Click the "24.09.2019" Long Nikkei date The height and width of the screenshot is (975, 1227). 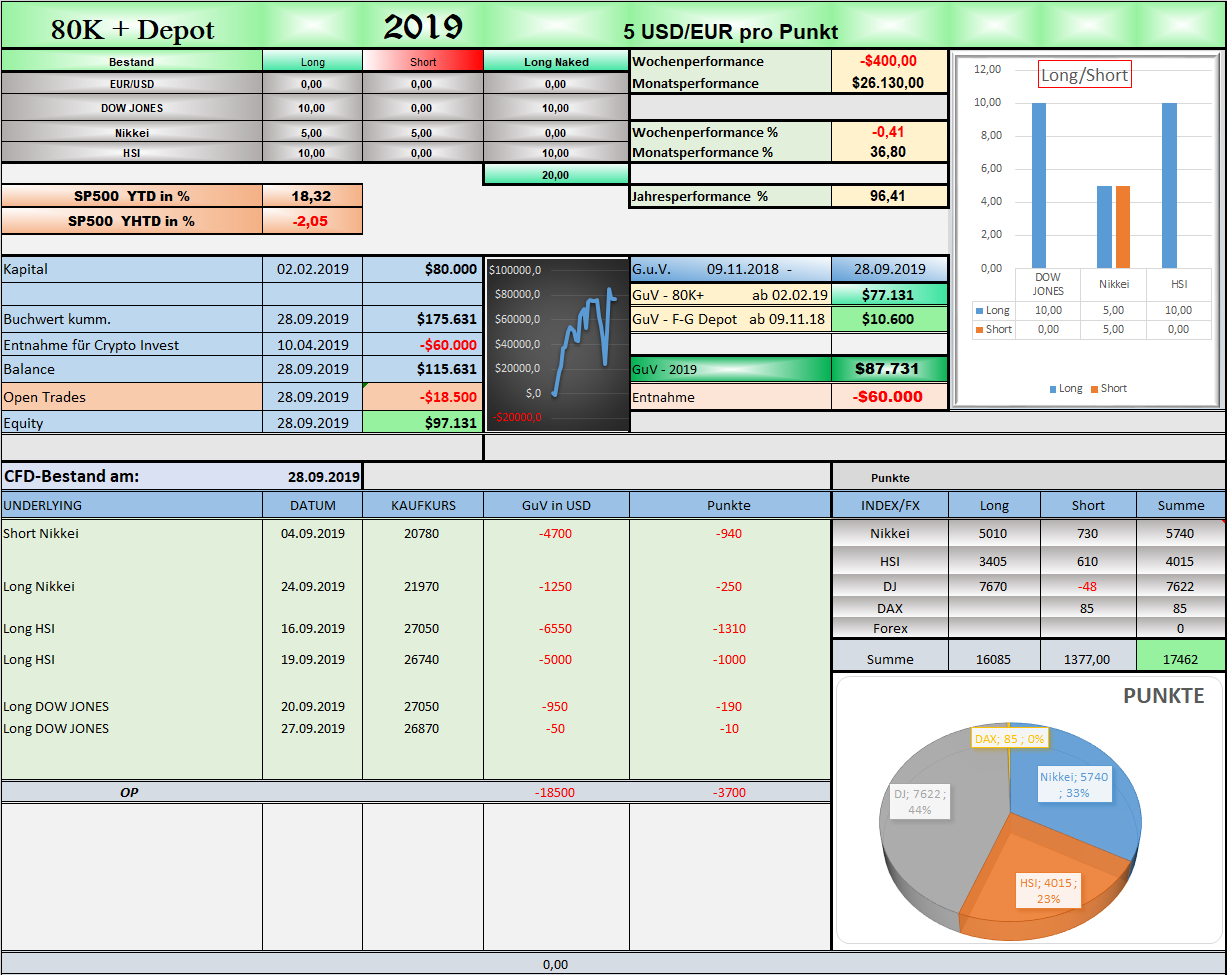click(313, 586)
